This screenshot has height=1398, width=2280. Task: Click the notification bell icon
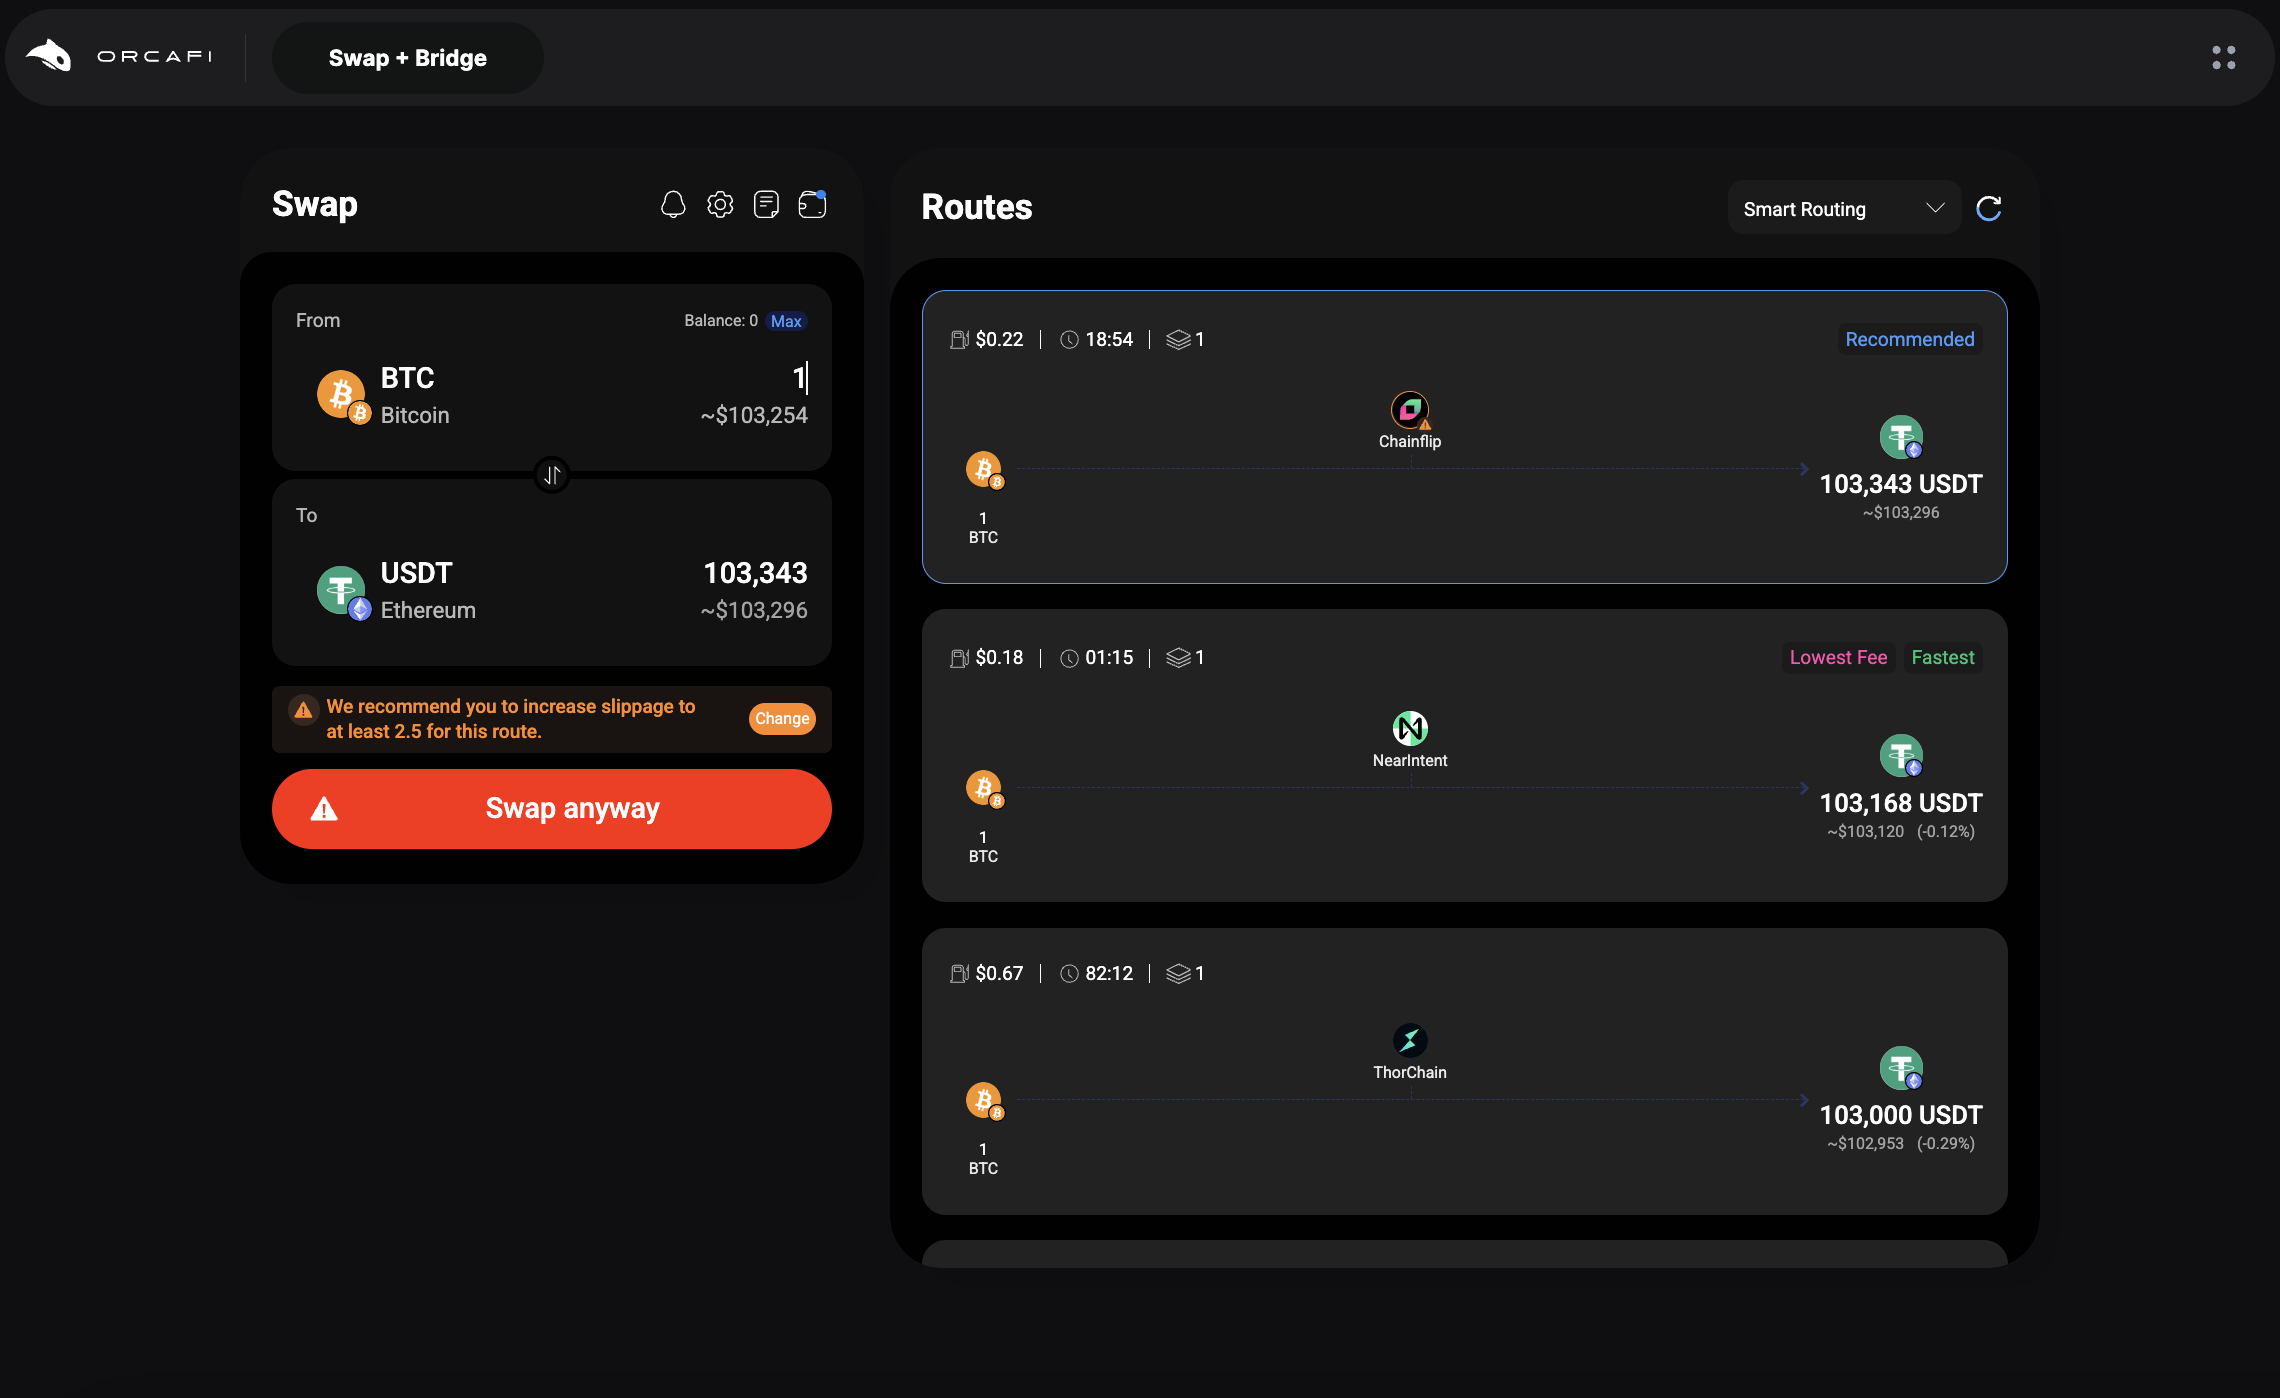click(x=673, y=205)
